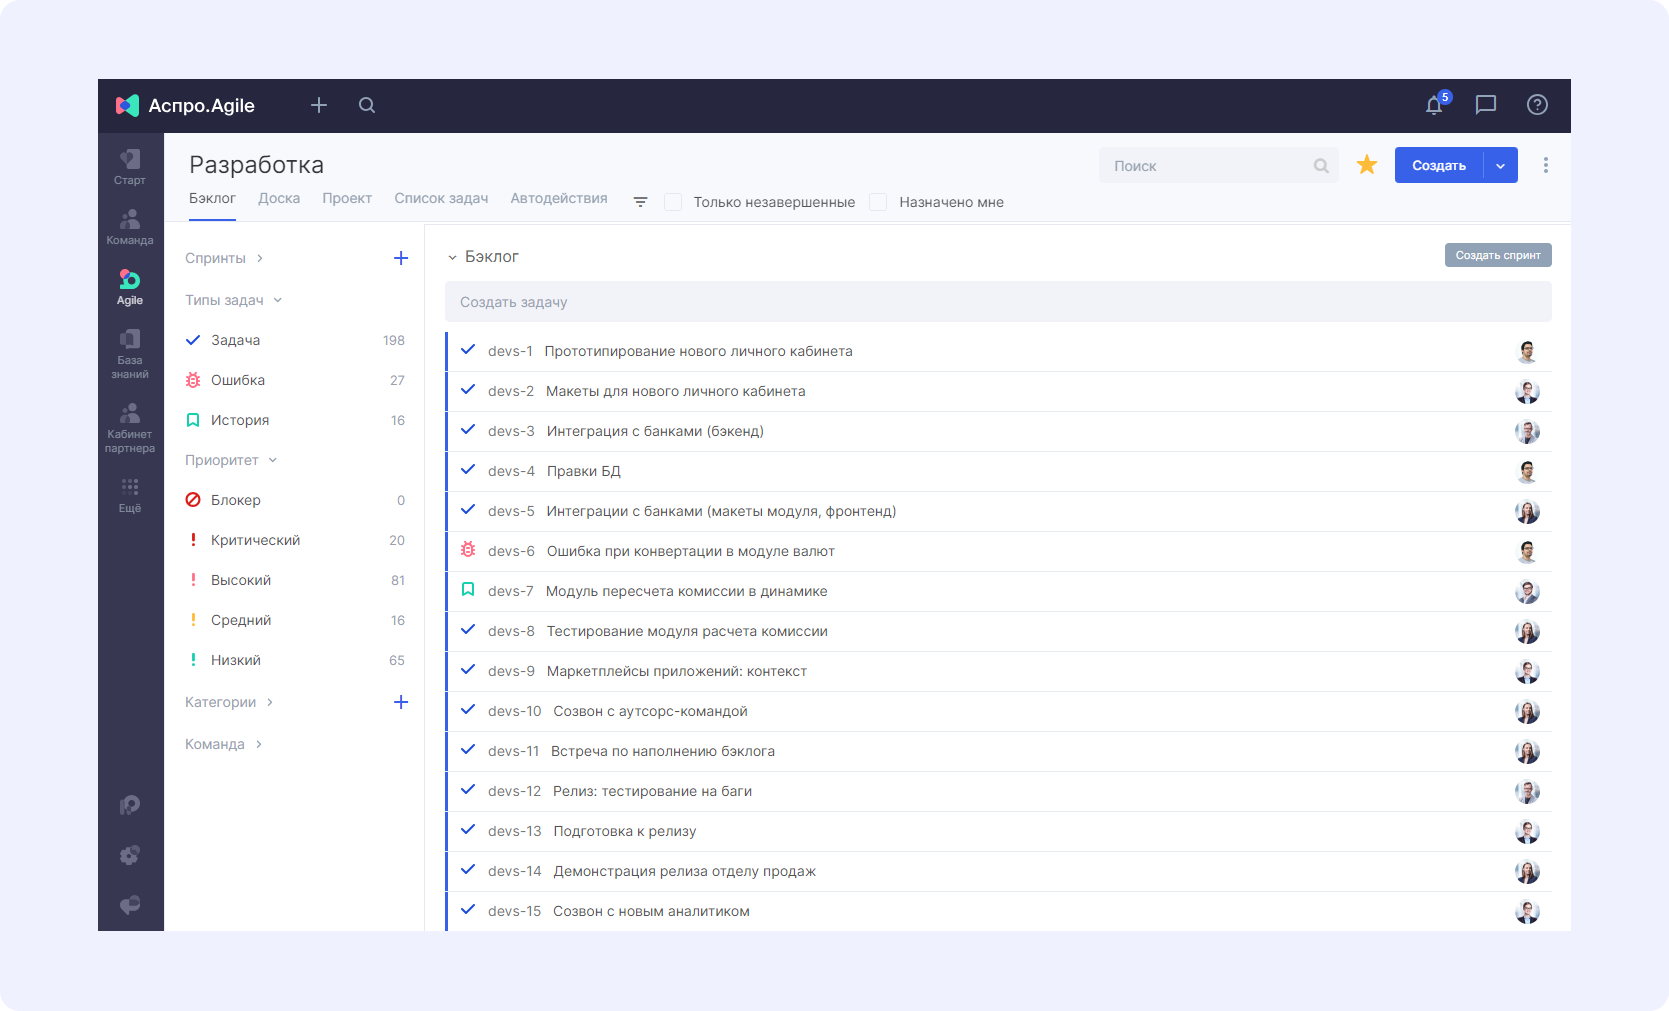Open База знаний in sidebar
1669x1011 pixels.
pyautogui.click(x=130, y=354)
